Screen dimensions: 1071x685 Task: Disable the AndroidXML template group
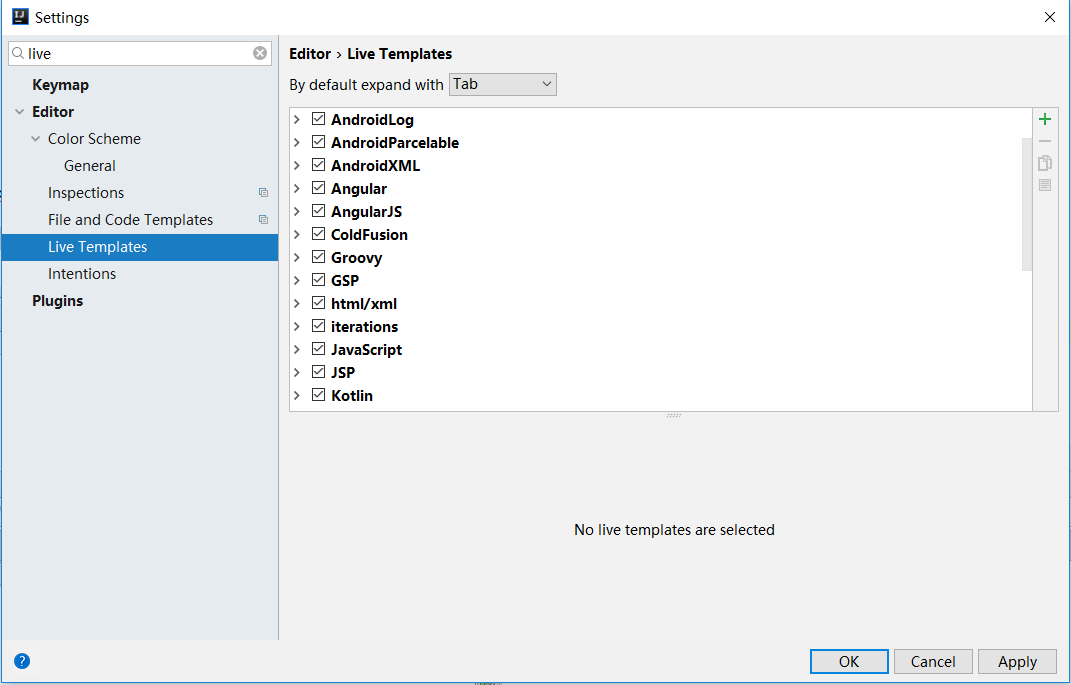coord(318,165)
